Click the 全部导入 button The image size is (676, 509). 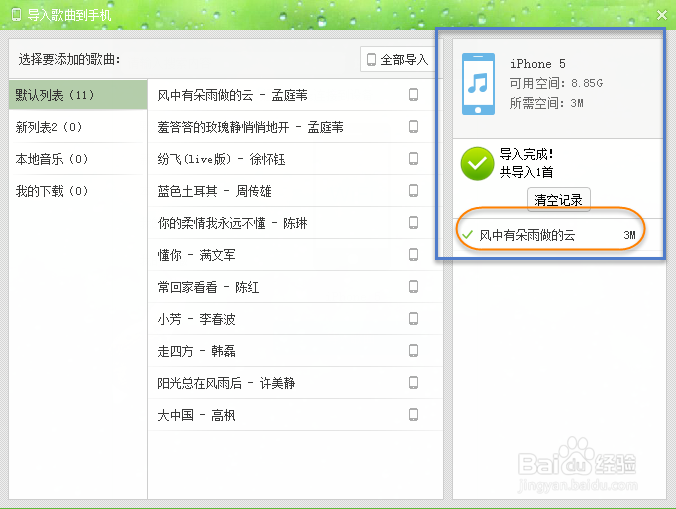[x=397, y=59]
